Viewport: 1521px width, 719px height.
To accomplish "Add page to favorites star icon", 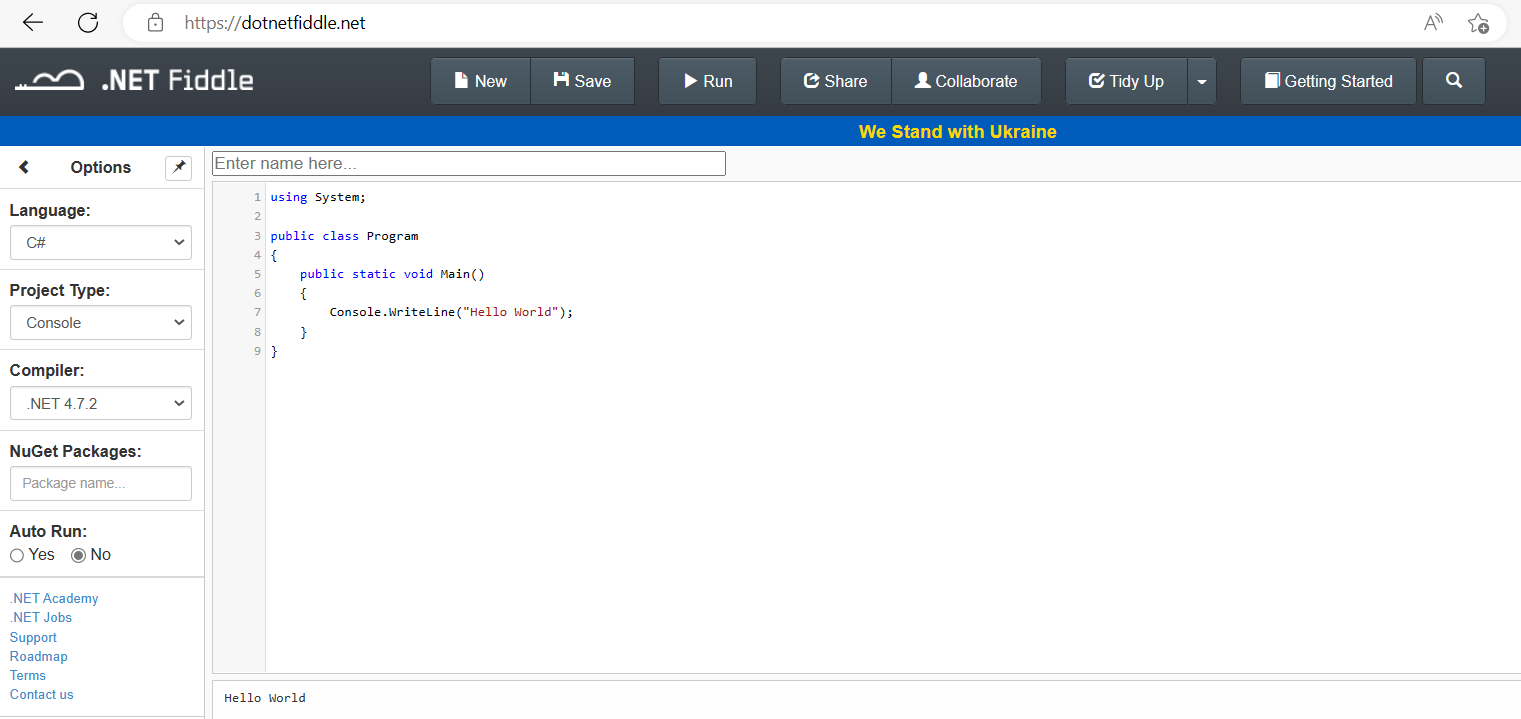I will coord(1478,23).
